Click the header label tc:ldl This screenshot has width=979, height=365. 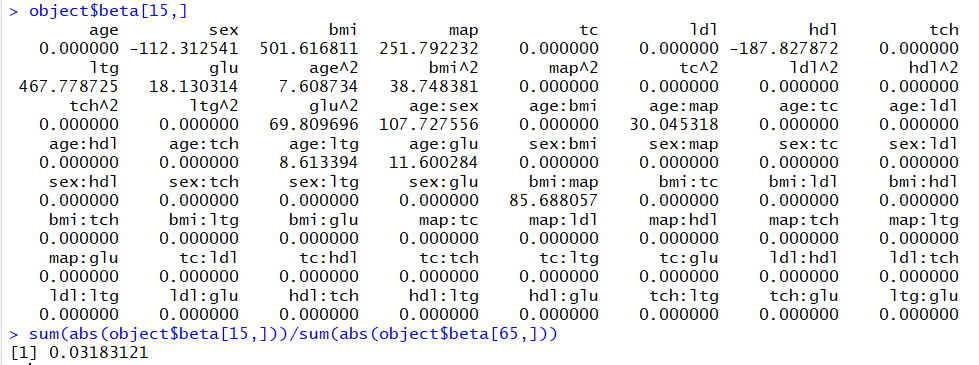(x=209, y=258)
